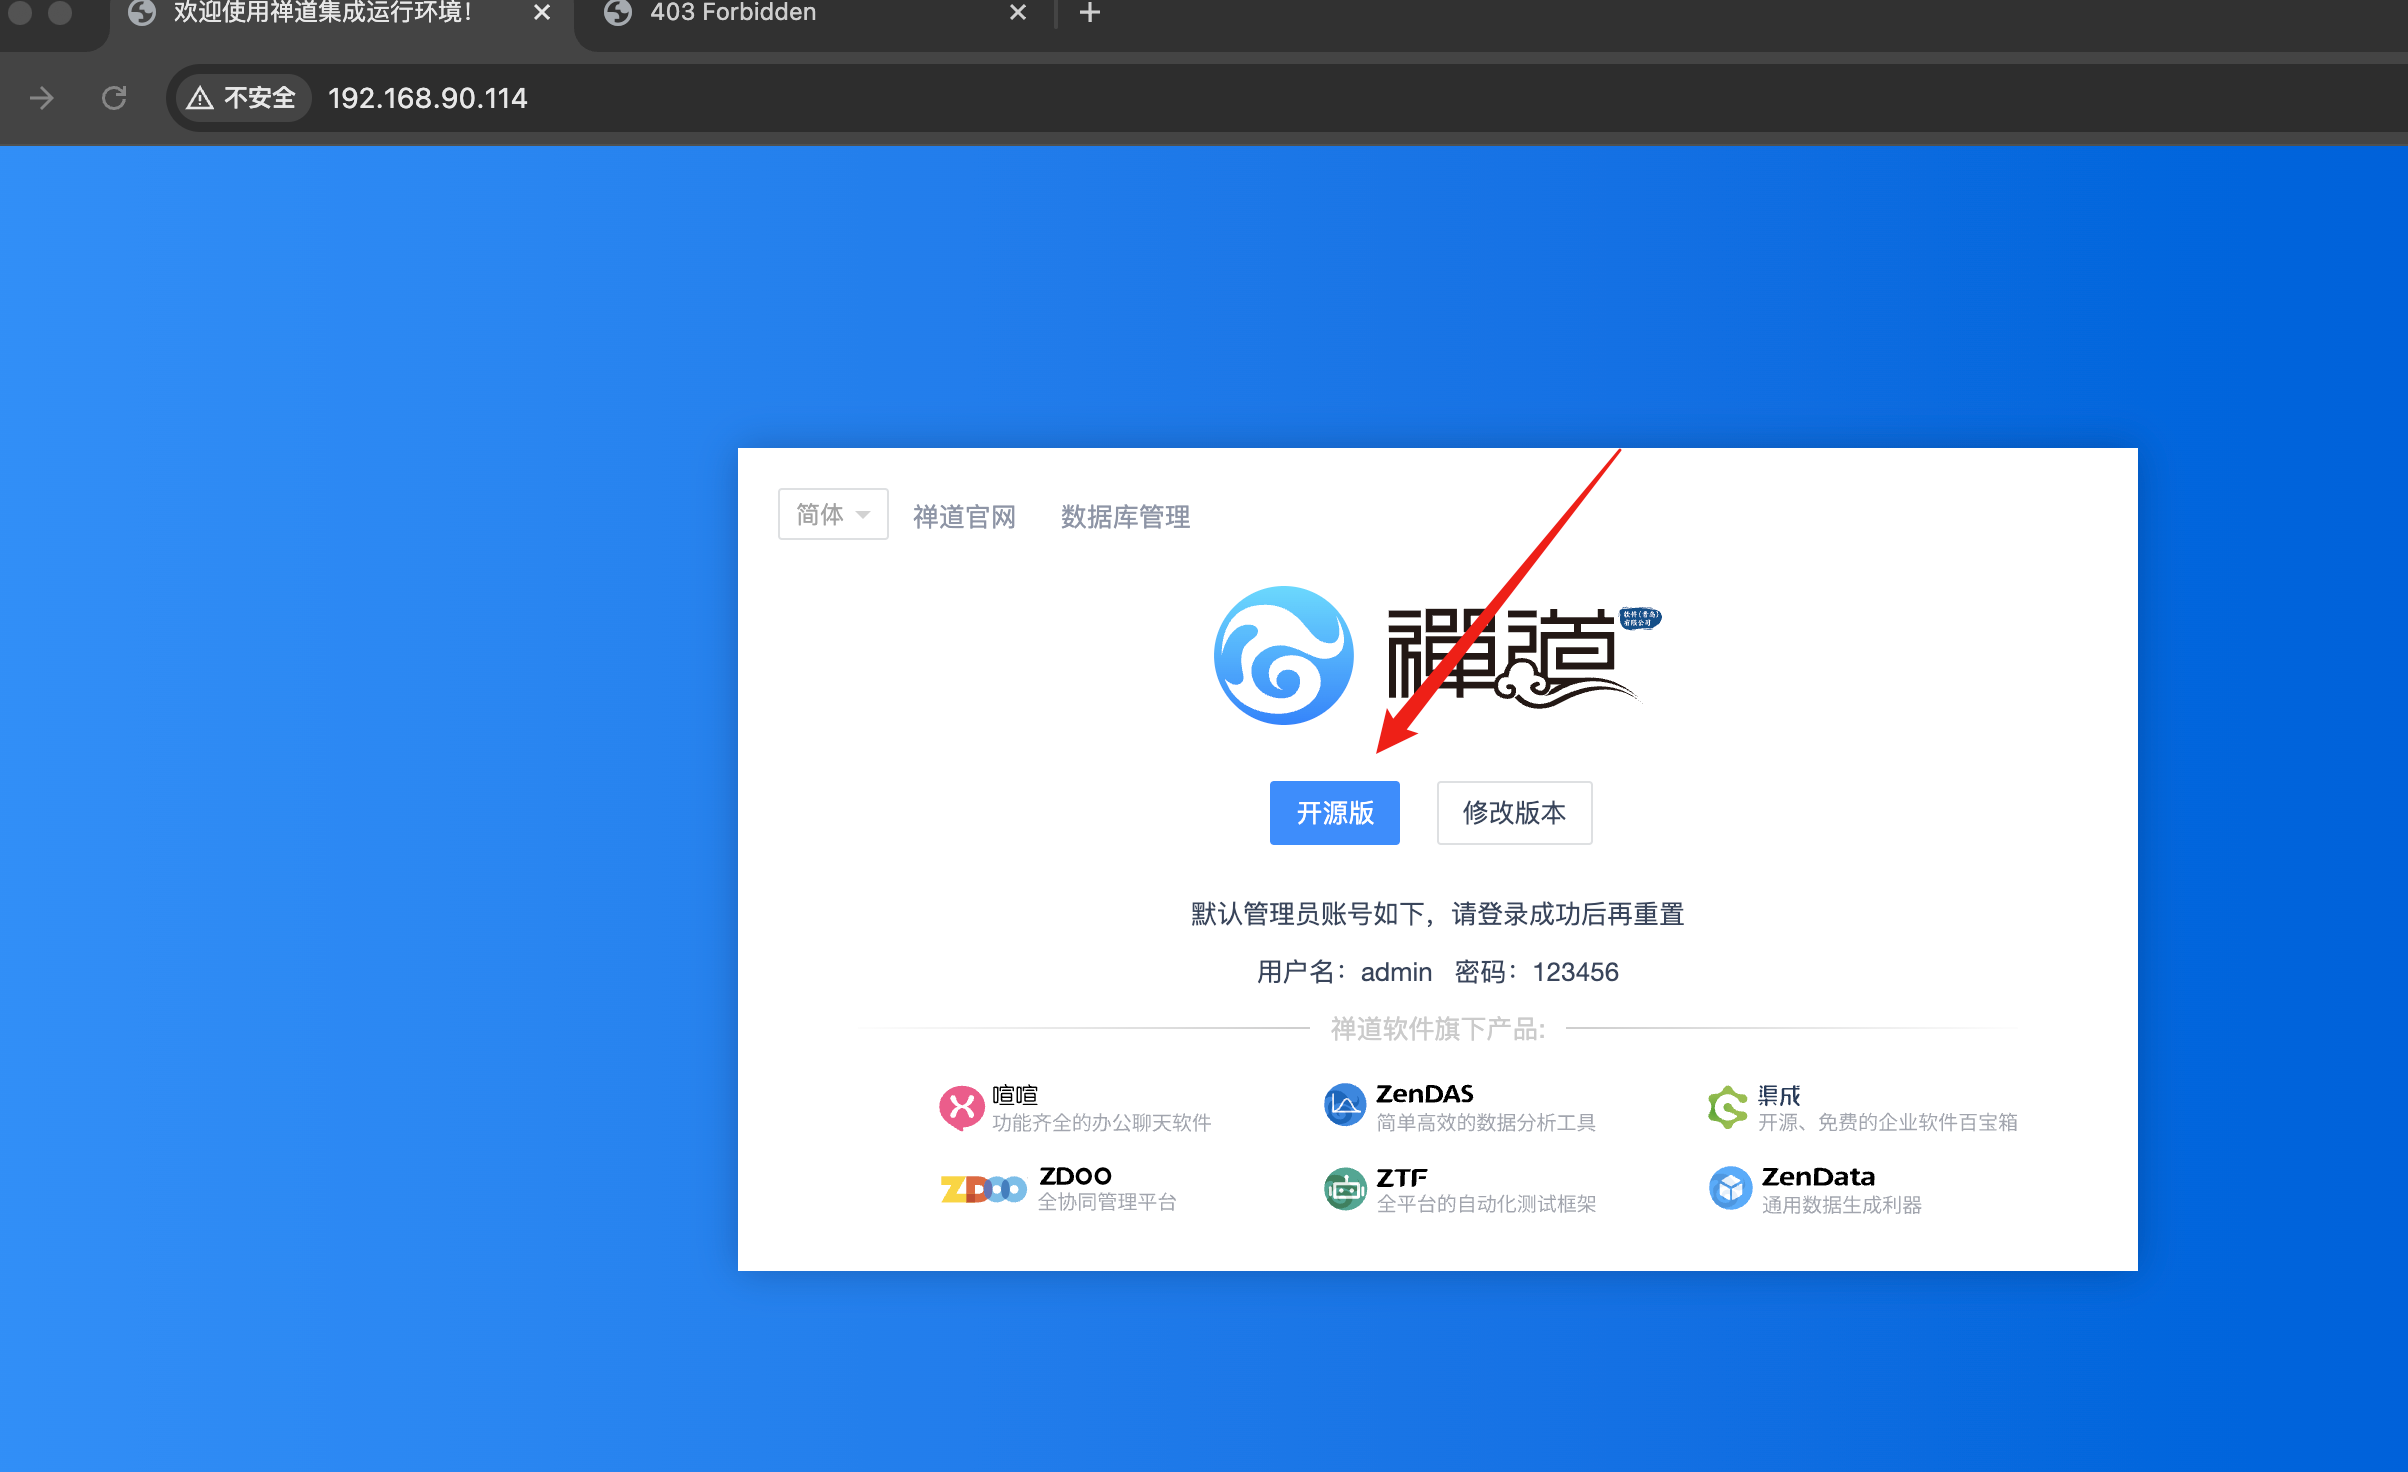Screen dimensions: 2408x1472
Task: Click the ZTF robot icon
Action: pos(1345,1189)
